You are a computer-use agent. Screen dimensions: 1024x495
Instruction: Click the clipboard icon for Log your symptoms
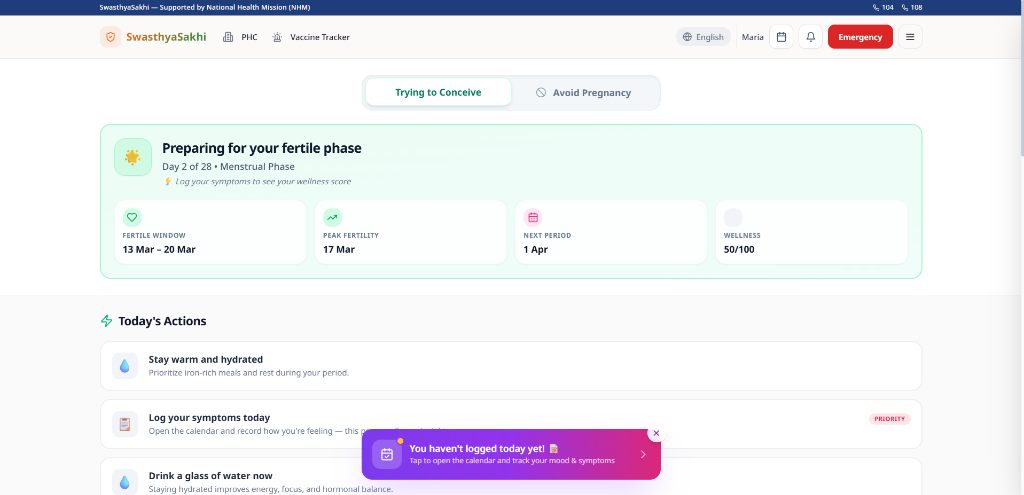coord(125,424)
